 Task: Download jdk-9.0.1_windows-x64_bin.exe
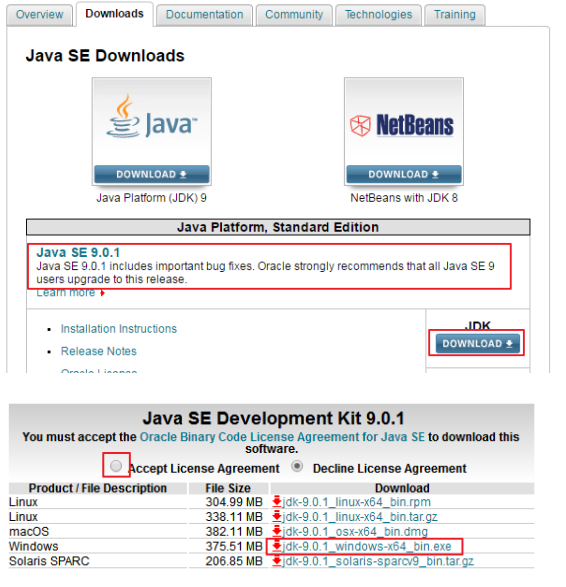367,547
